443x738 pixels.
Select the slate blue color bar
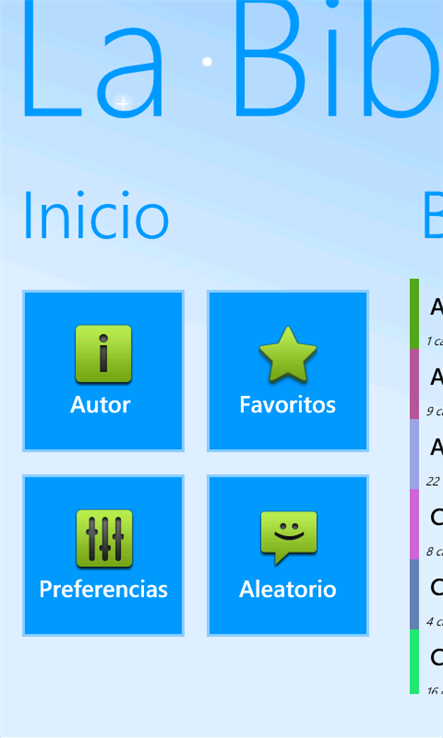coord(414,594)
